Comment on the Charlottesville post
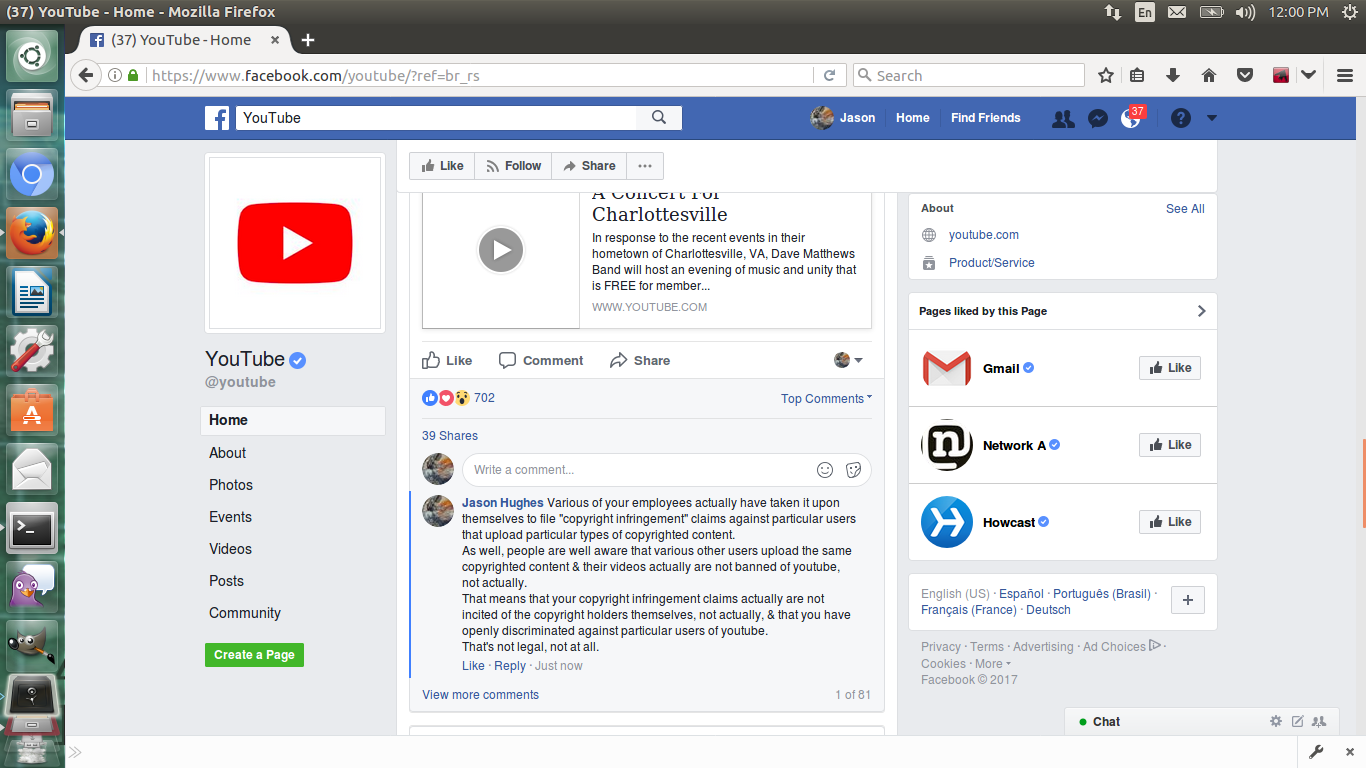This screenshot has width=1366, height=768. (541, 360)
